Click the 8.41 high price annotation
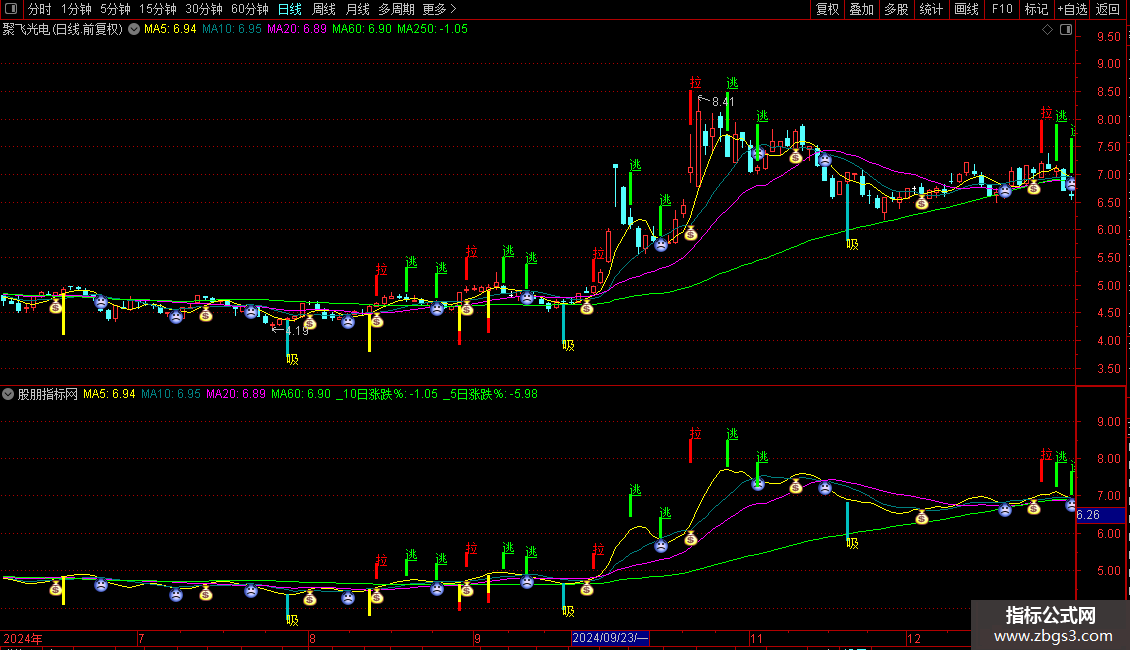Image resolution: width=1130 pixels, height=650 pixels. click(724, 102)
